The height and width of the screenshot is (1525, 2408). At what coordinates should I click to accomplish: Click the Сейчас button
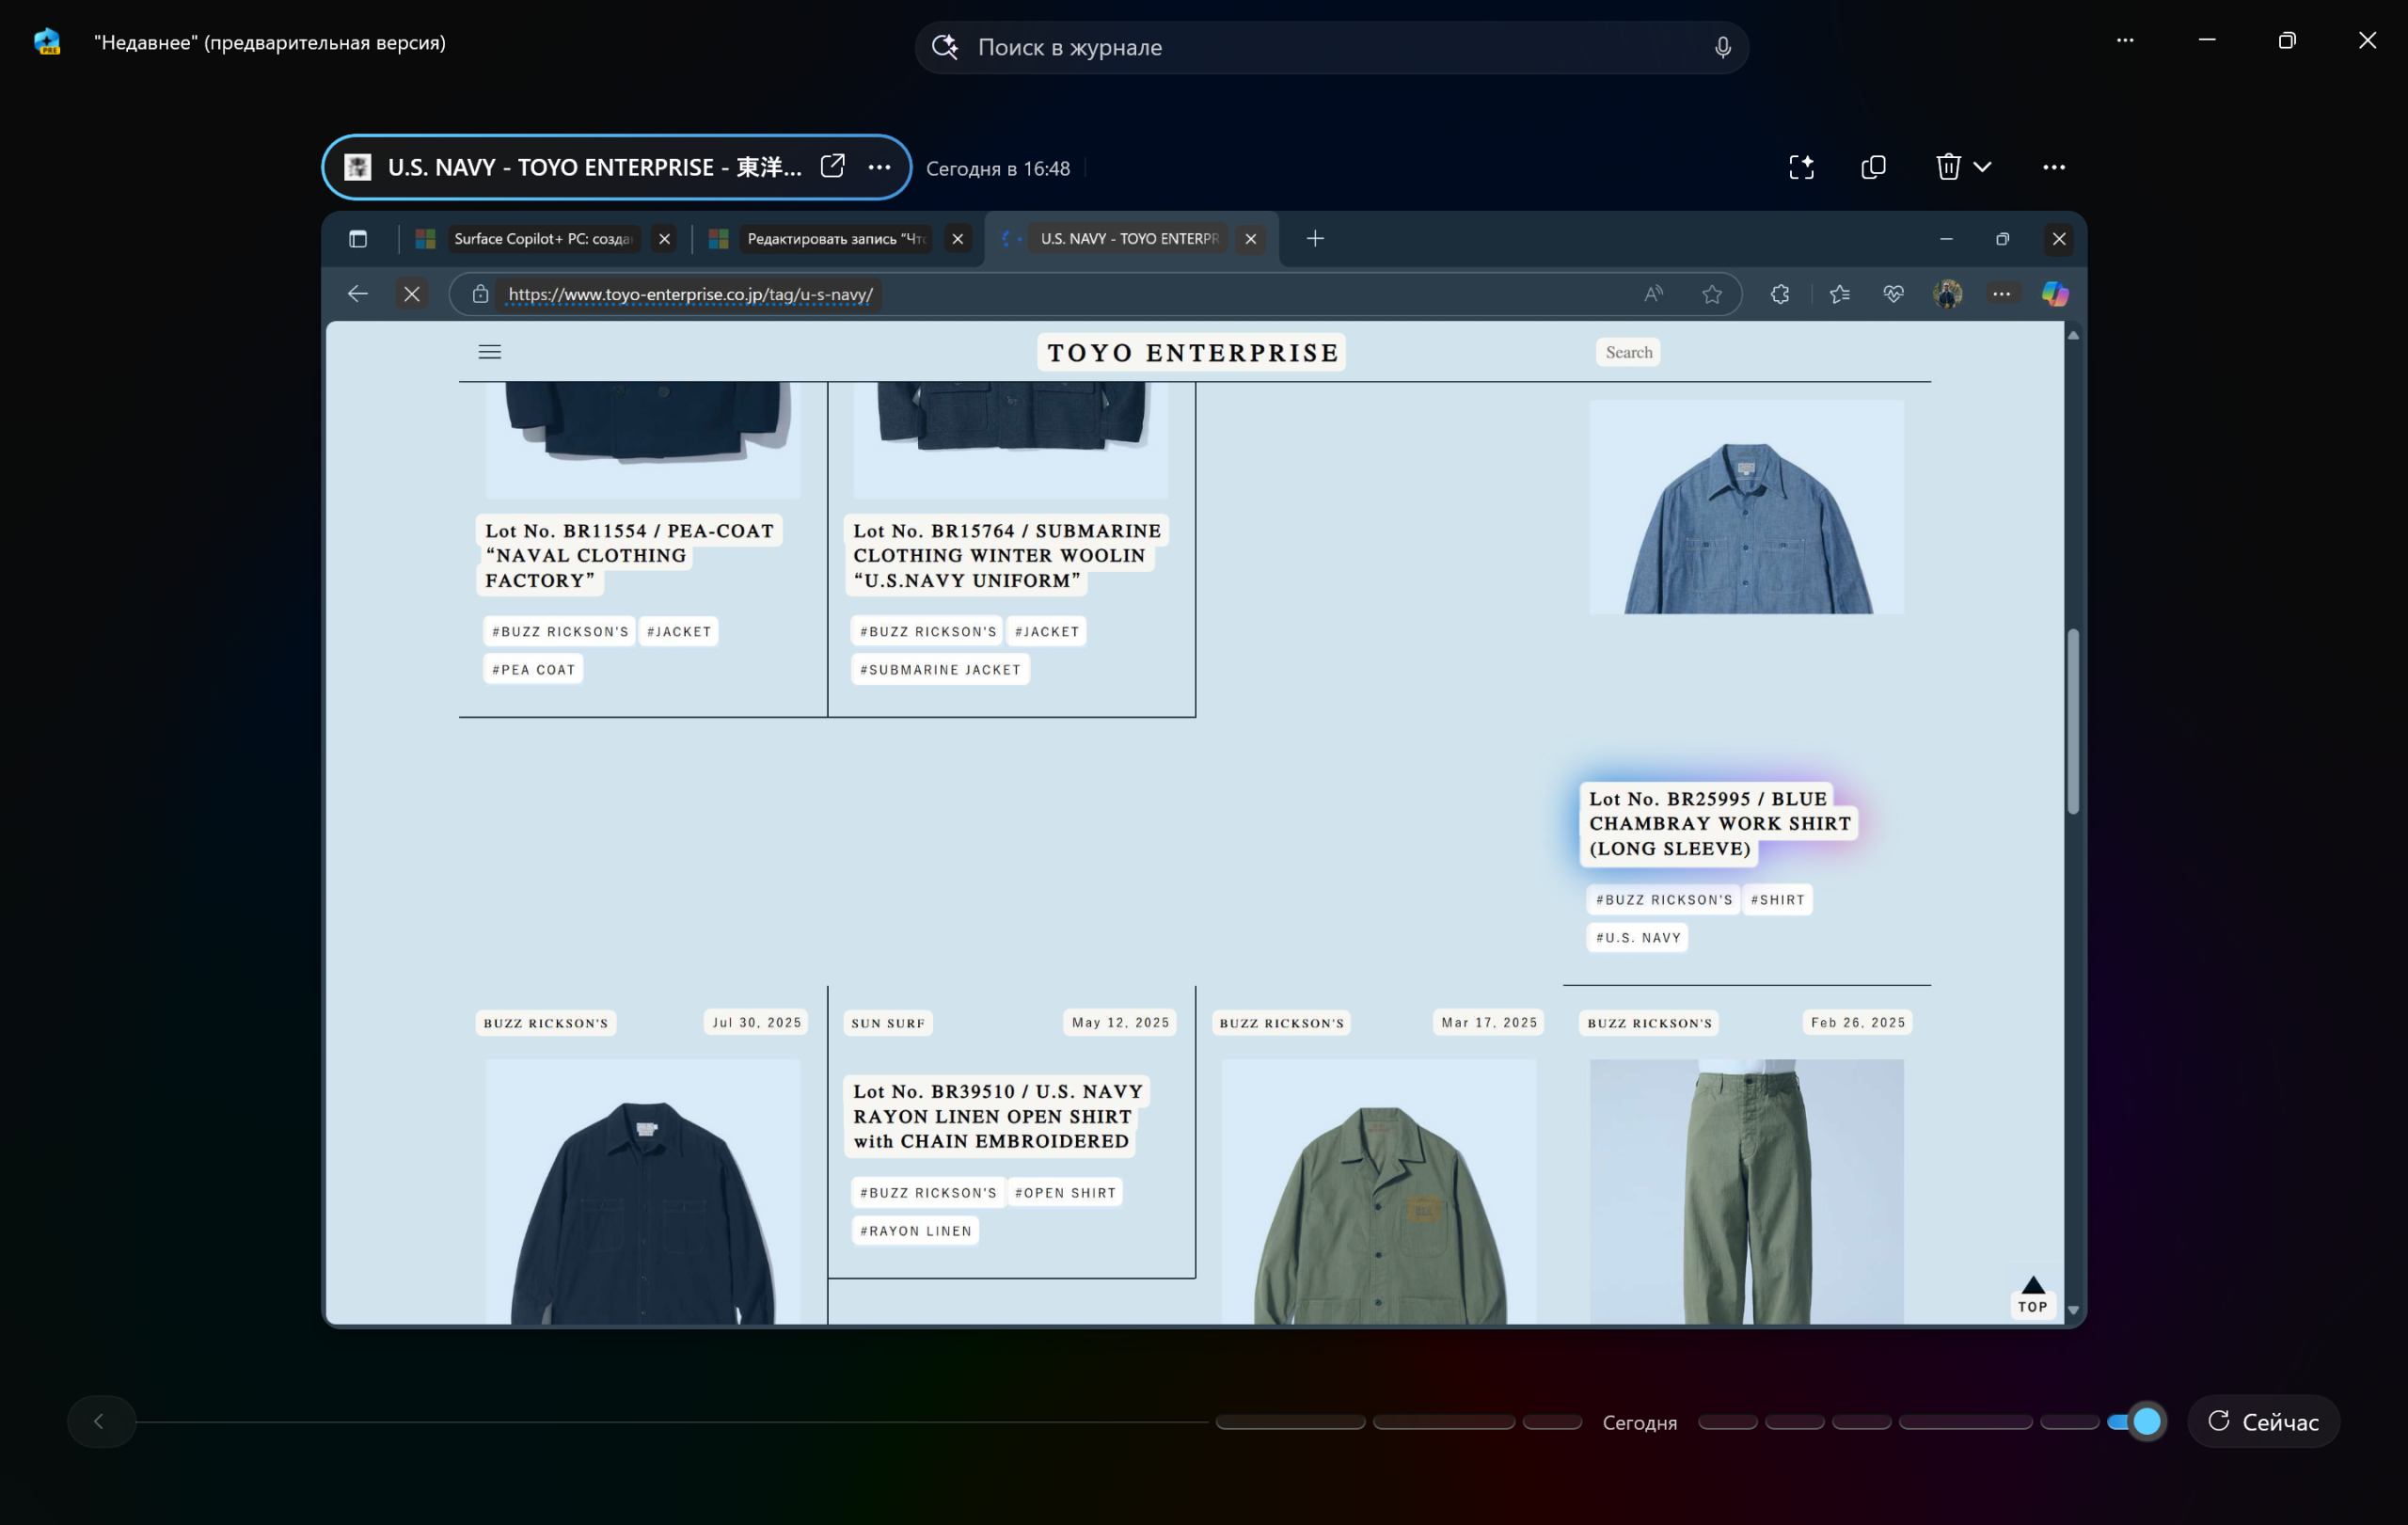2263,1421
